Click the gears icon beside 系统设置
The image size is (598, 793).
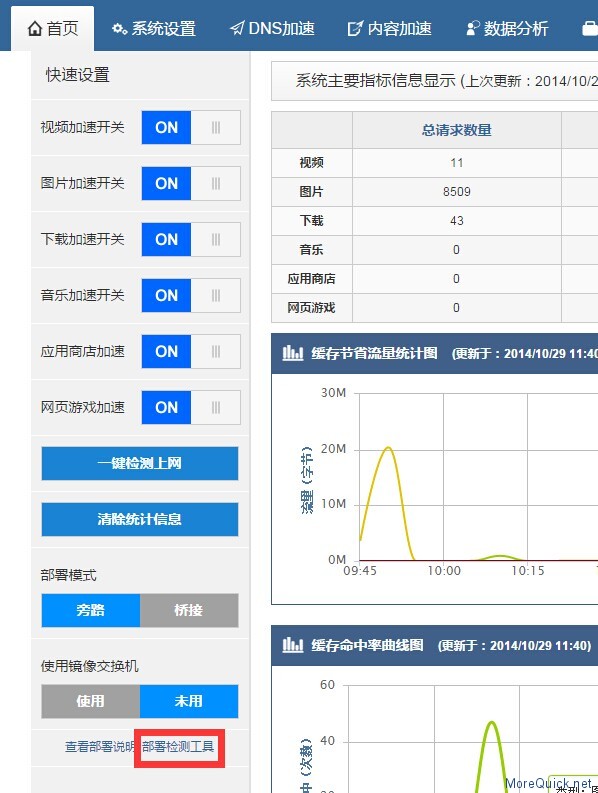pyautogui.click(x=120, y=29)
